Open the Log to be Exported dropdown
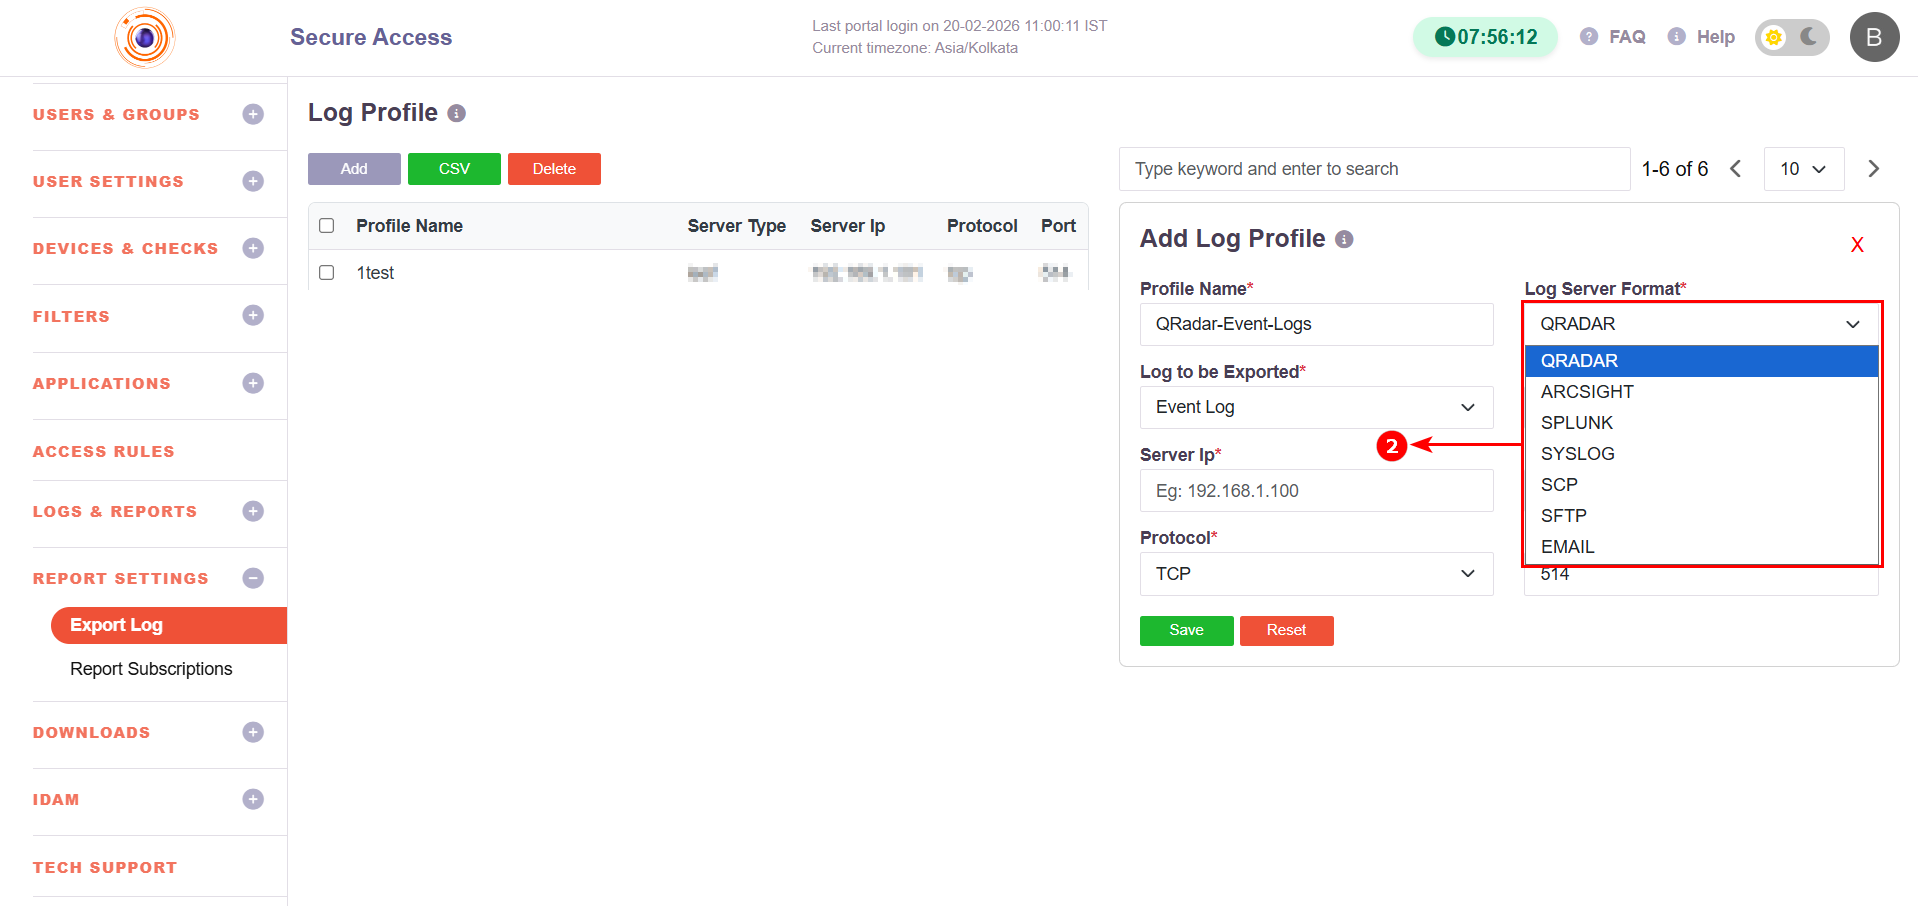The height and width of the screenshot is (906, 1918). click(1315, 408)
